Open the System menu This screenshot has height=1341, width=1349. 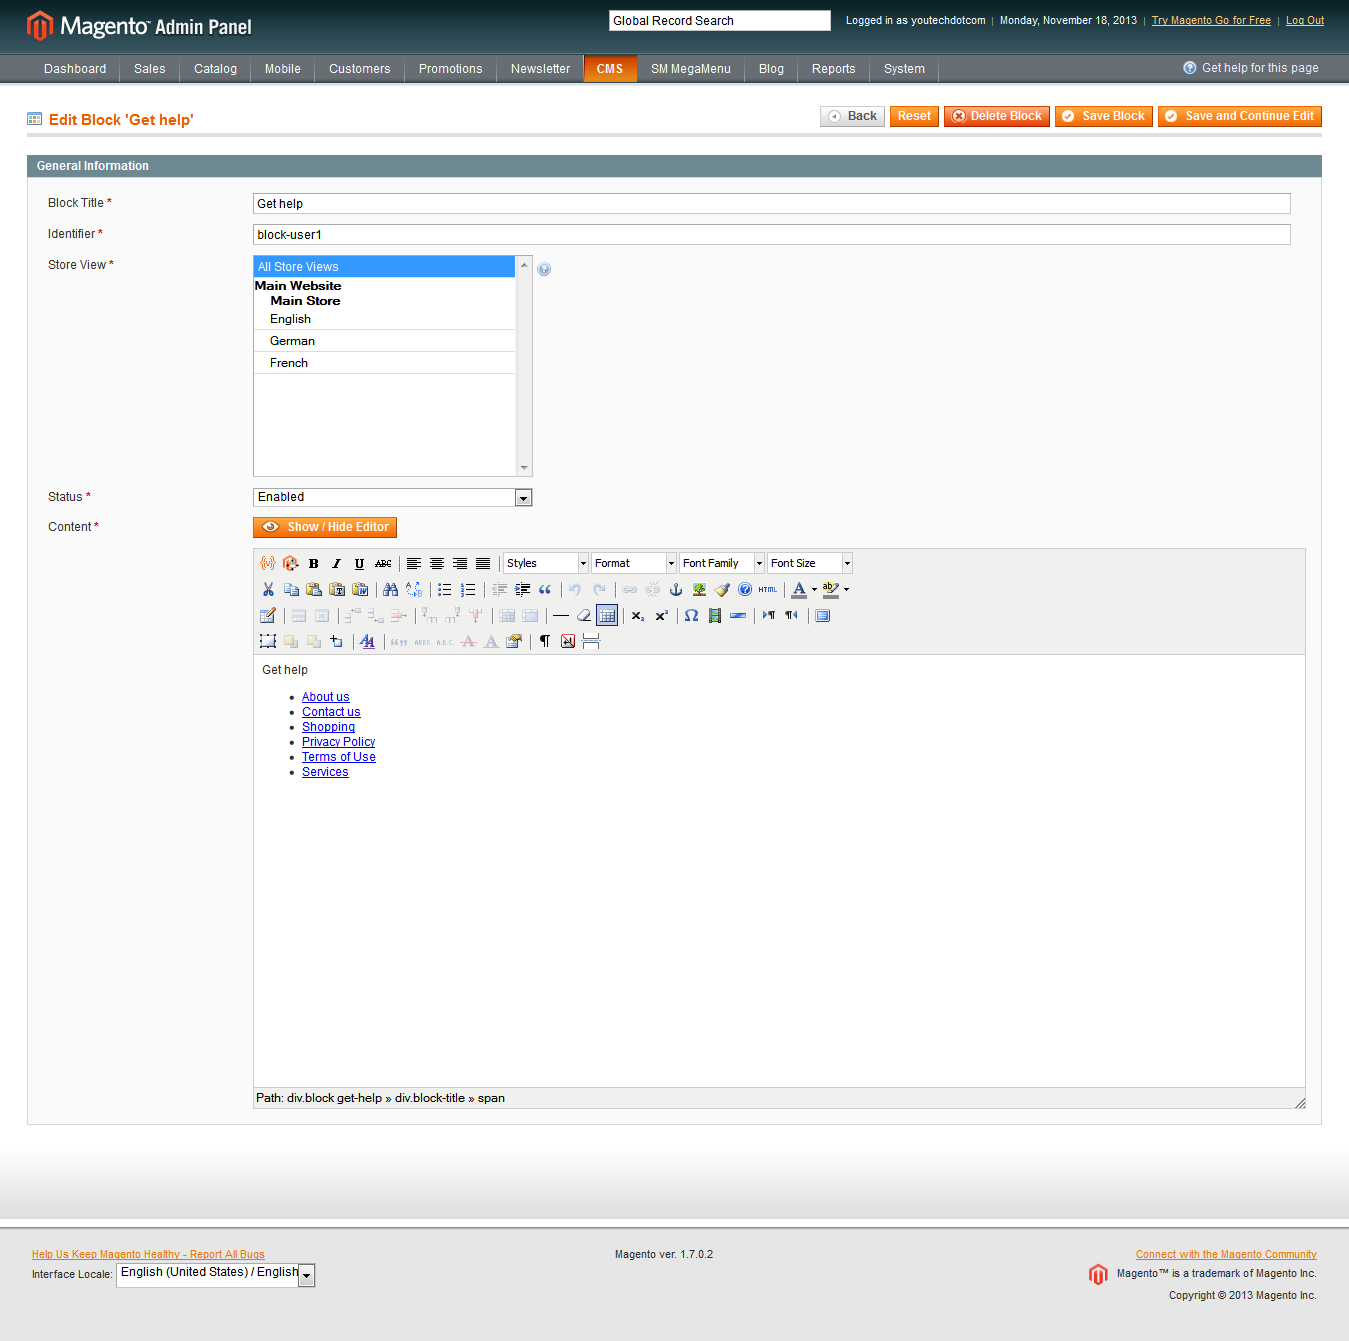pyautogui.click(x=904, y=69)
